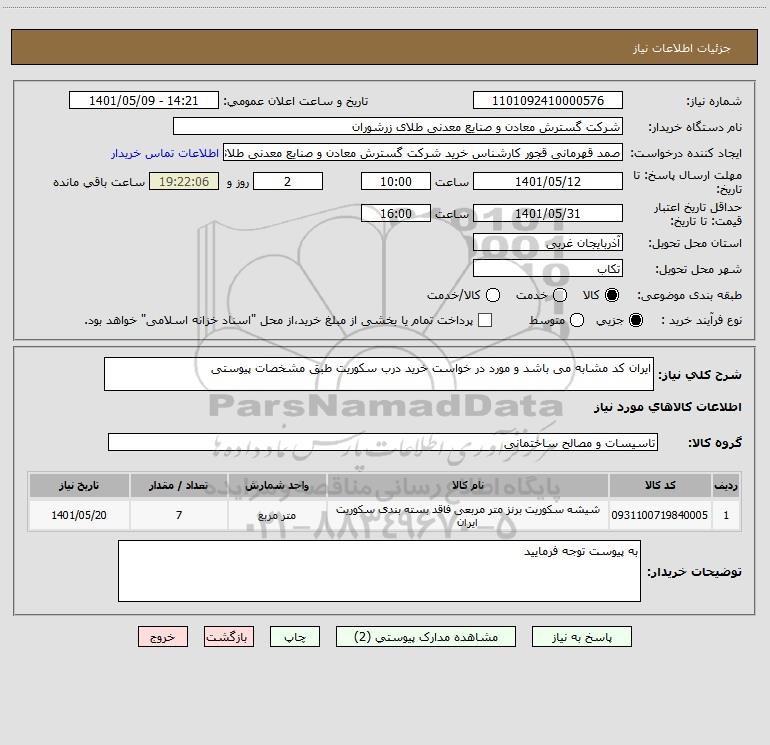
Task: Open the اطلاعات تماس خریدار link
Action: click(165, 153)
